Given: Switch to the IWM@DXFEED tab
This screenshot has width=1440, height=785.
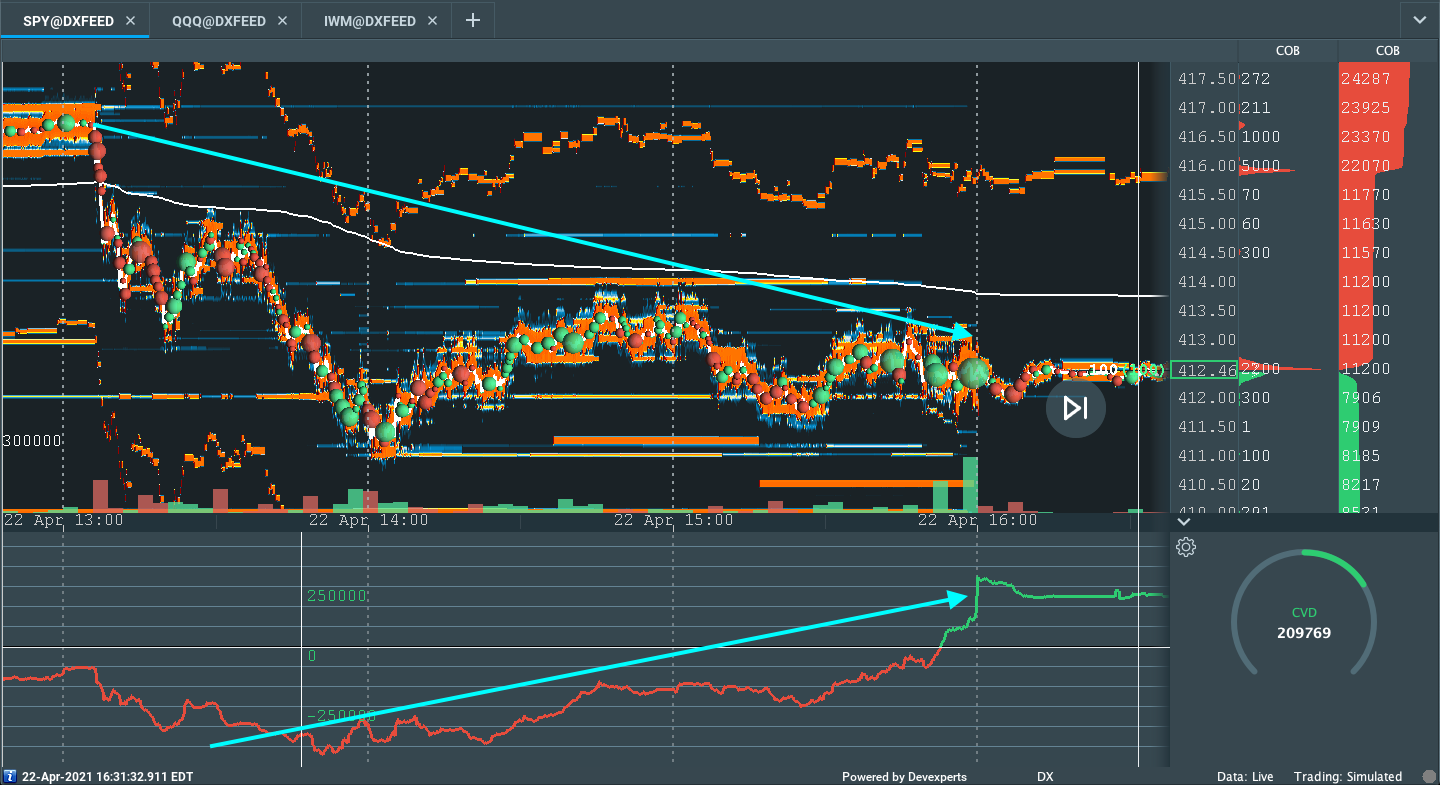Looking at the screenshot, I should tap(376, 20).
